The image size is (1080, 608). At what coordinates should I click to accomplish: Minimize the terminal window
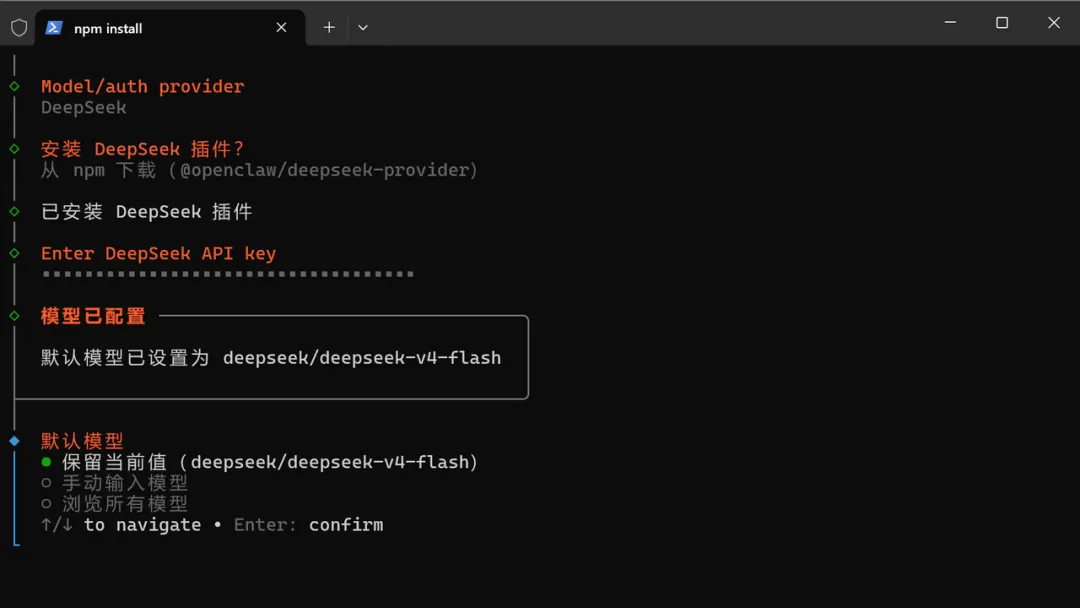click(951, 23)
